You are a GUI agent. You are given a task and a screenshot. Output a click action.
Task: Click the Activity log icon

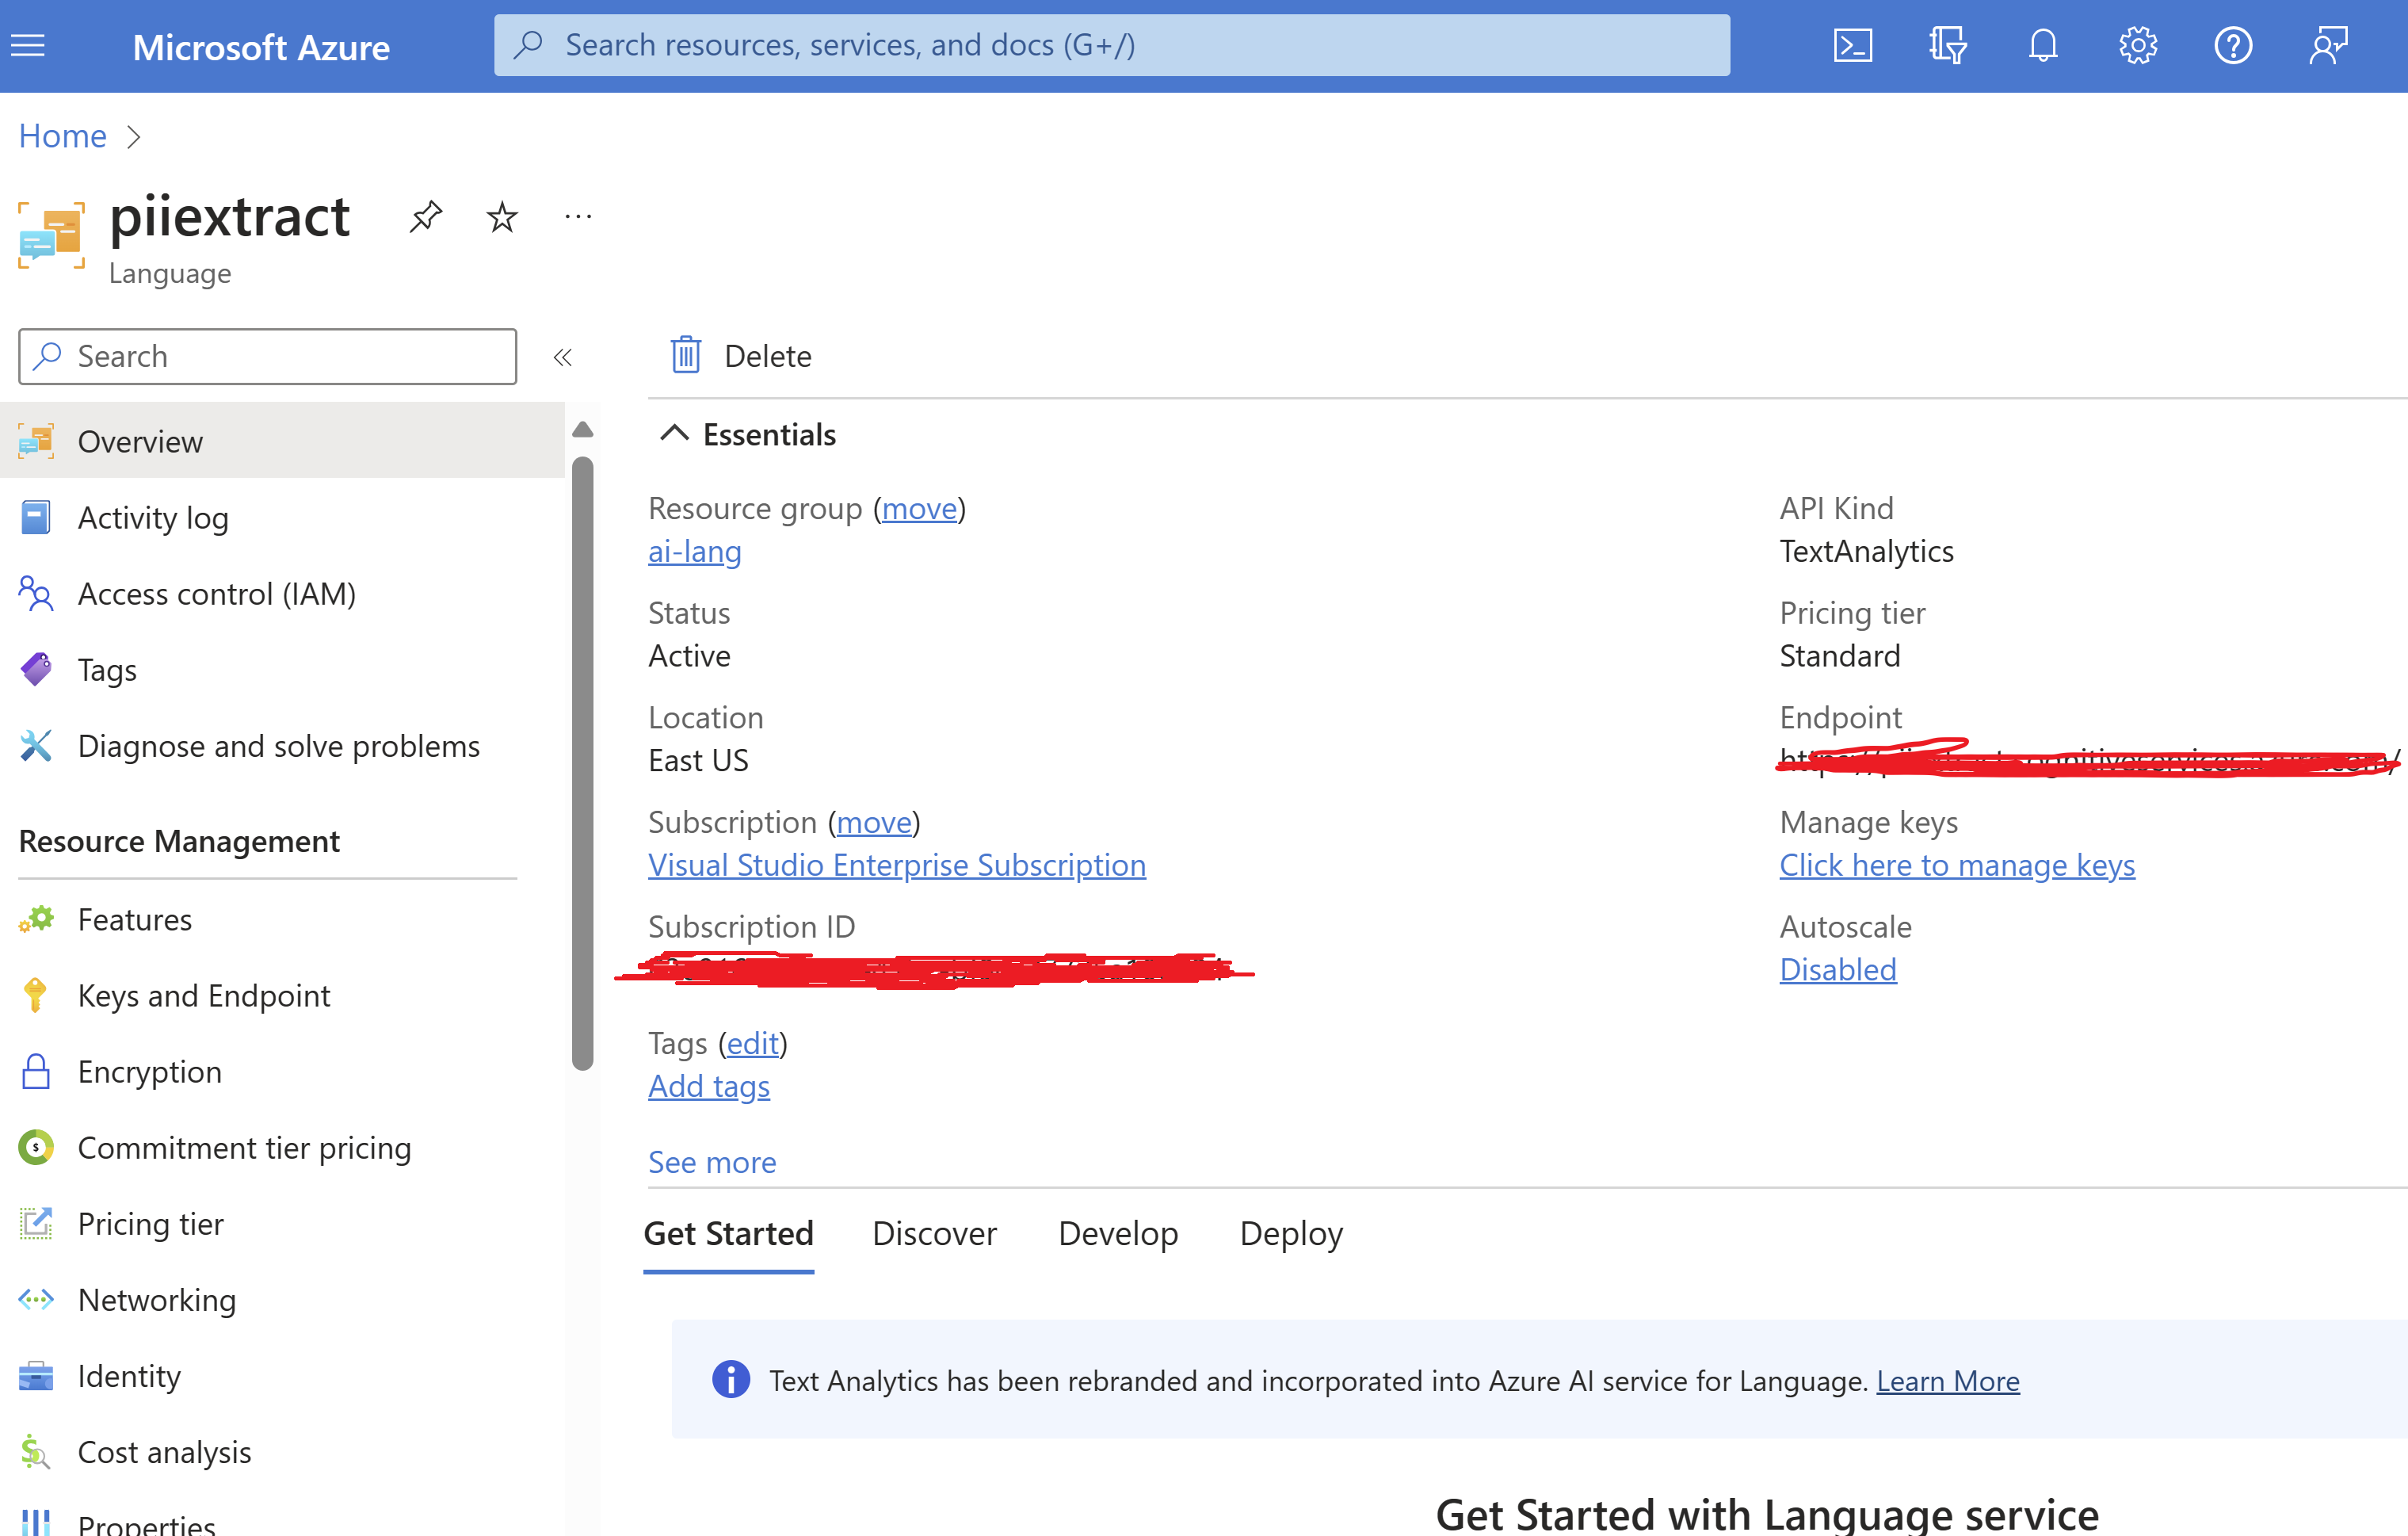tap(36, 517)
